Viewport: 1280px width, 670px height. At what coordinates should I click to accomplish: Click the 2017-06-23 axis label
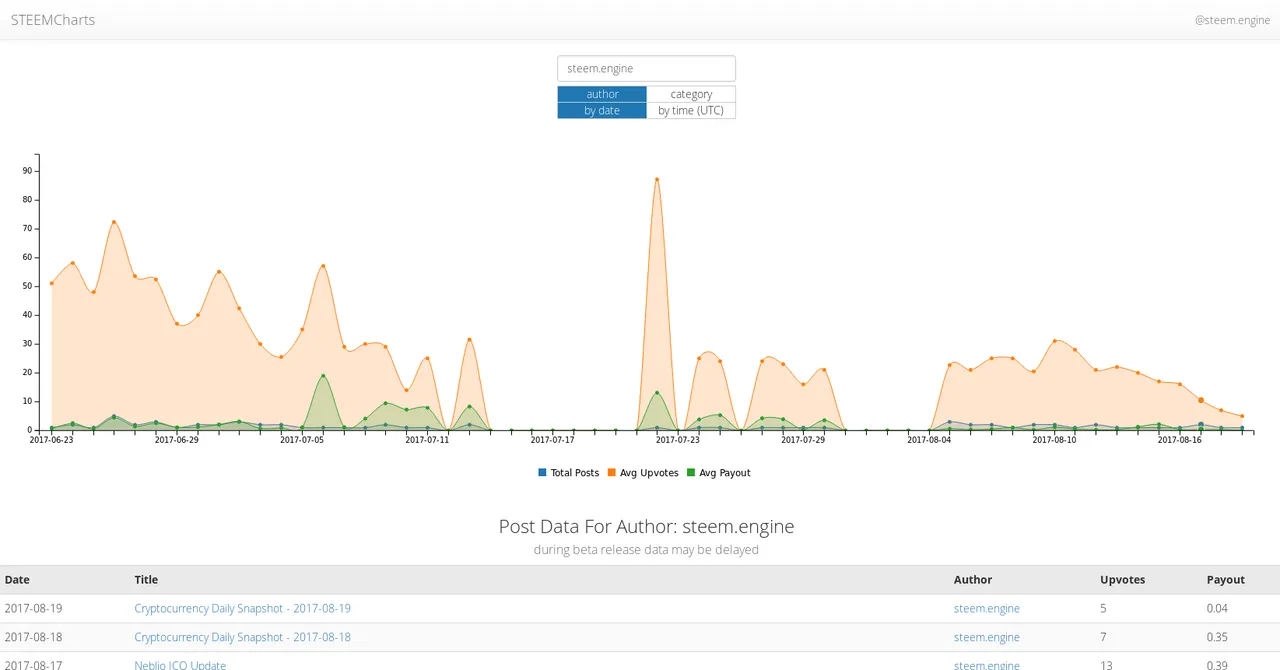point(51,439)
